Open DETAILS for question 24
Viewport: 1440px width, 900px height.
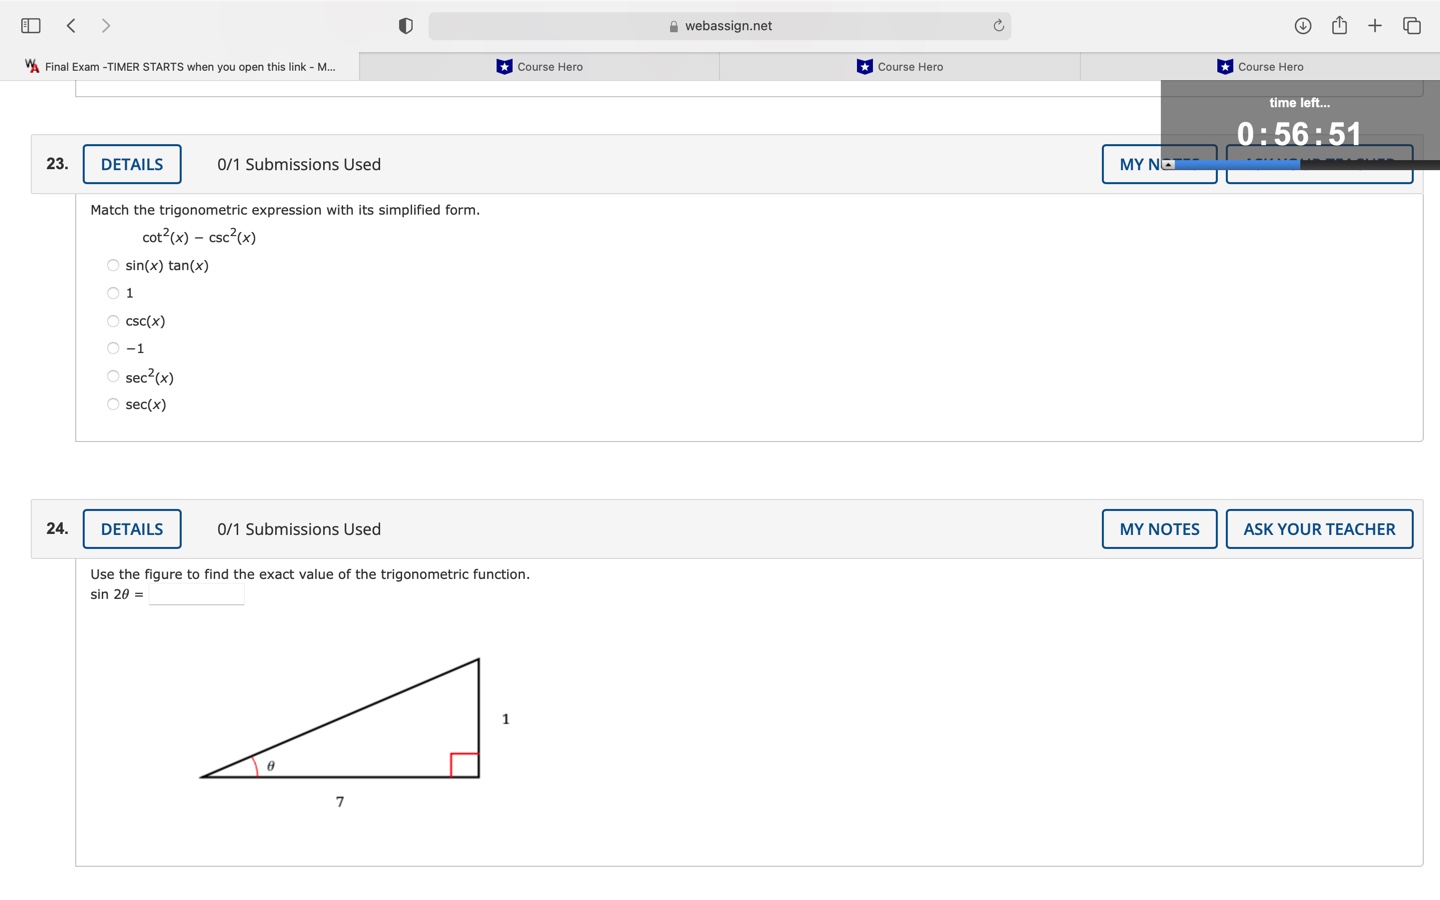(131, 529)
